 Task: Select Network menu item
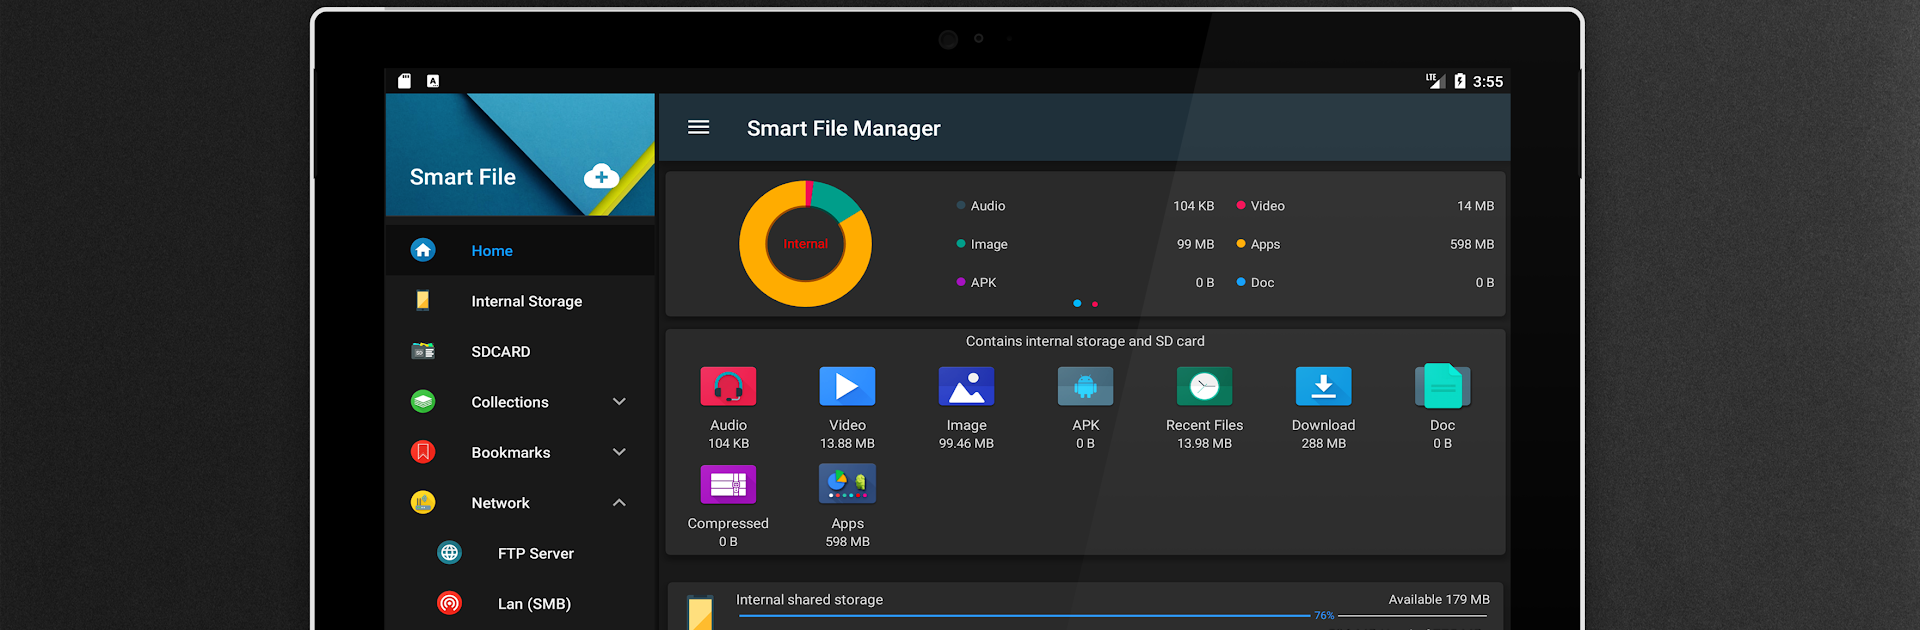520,502
